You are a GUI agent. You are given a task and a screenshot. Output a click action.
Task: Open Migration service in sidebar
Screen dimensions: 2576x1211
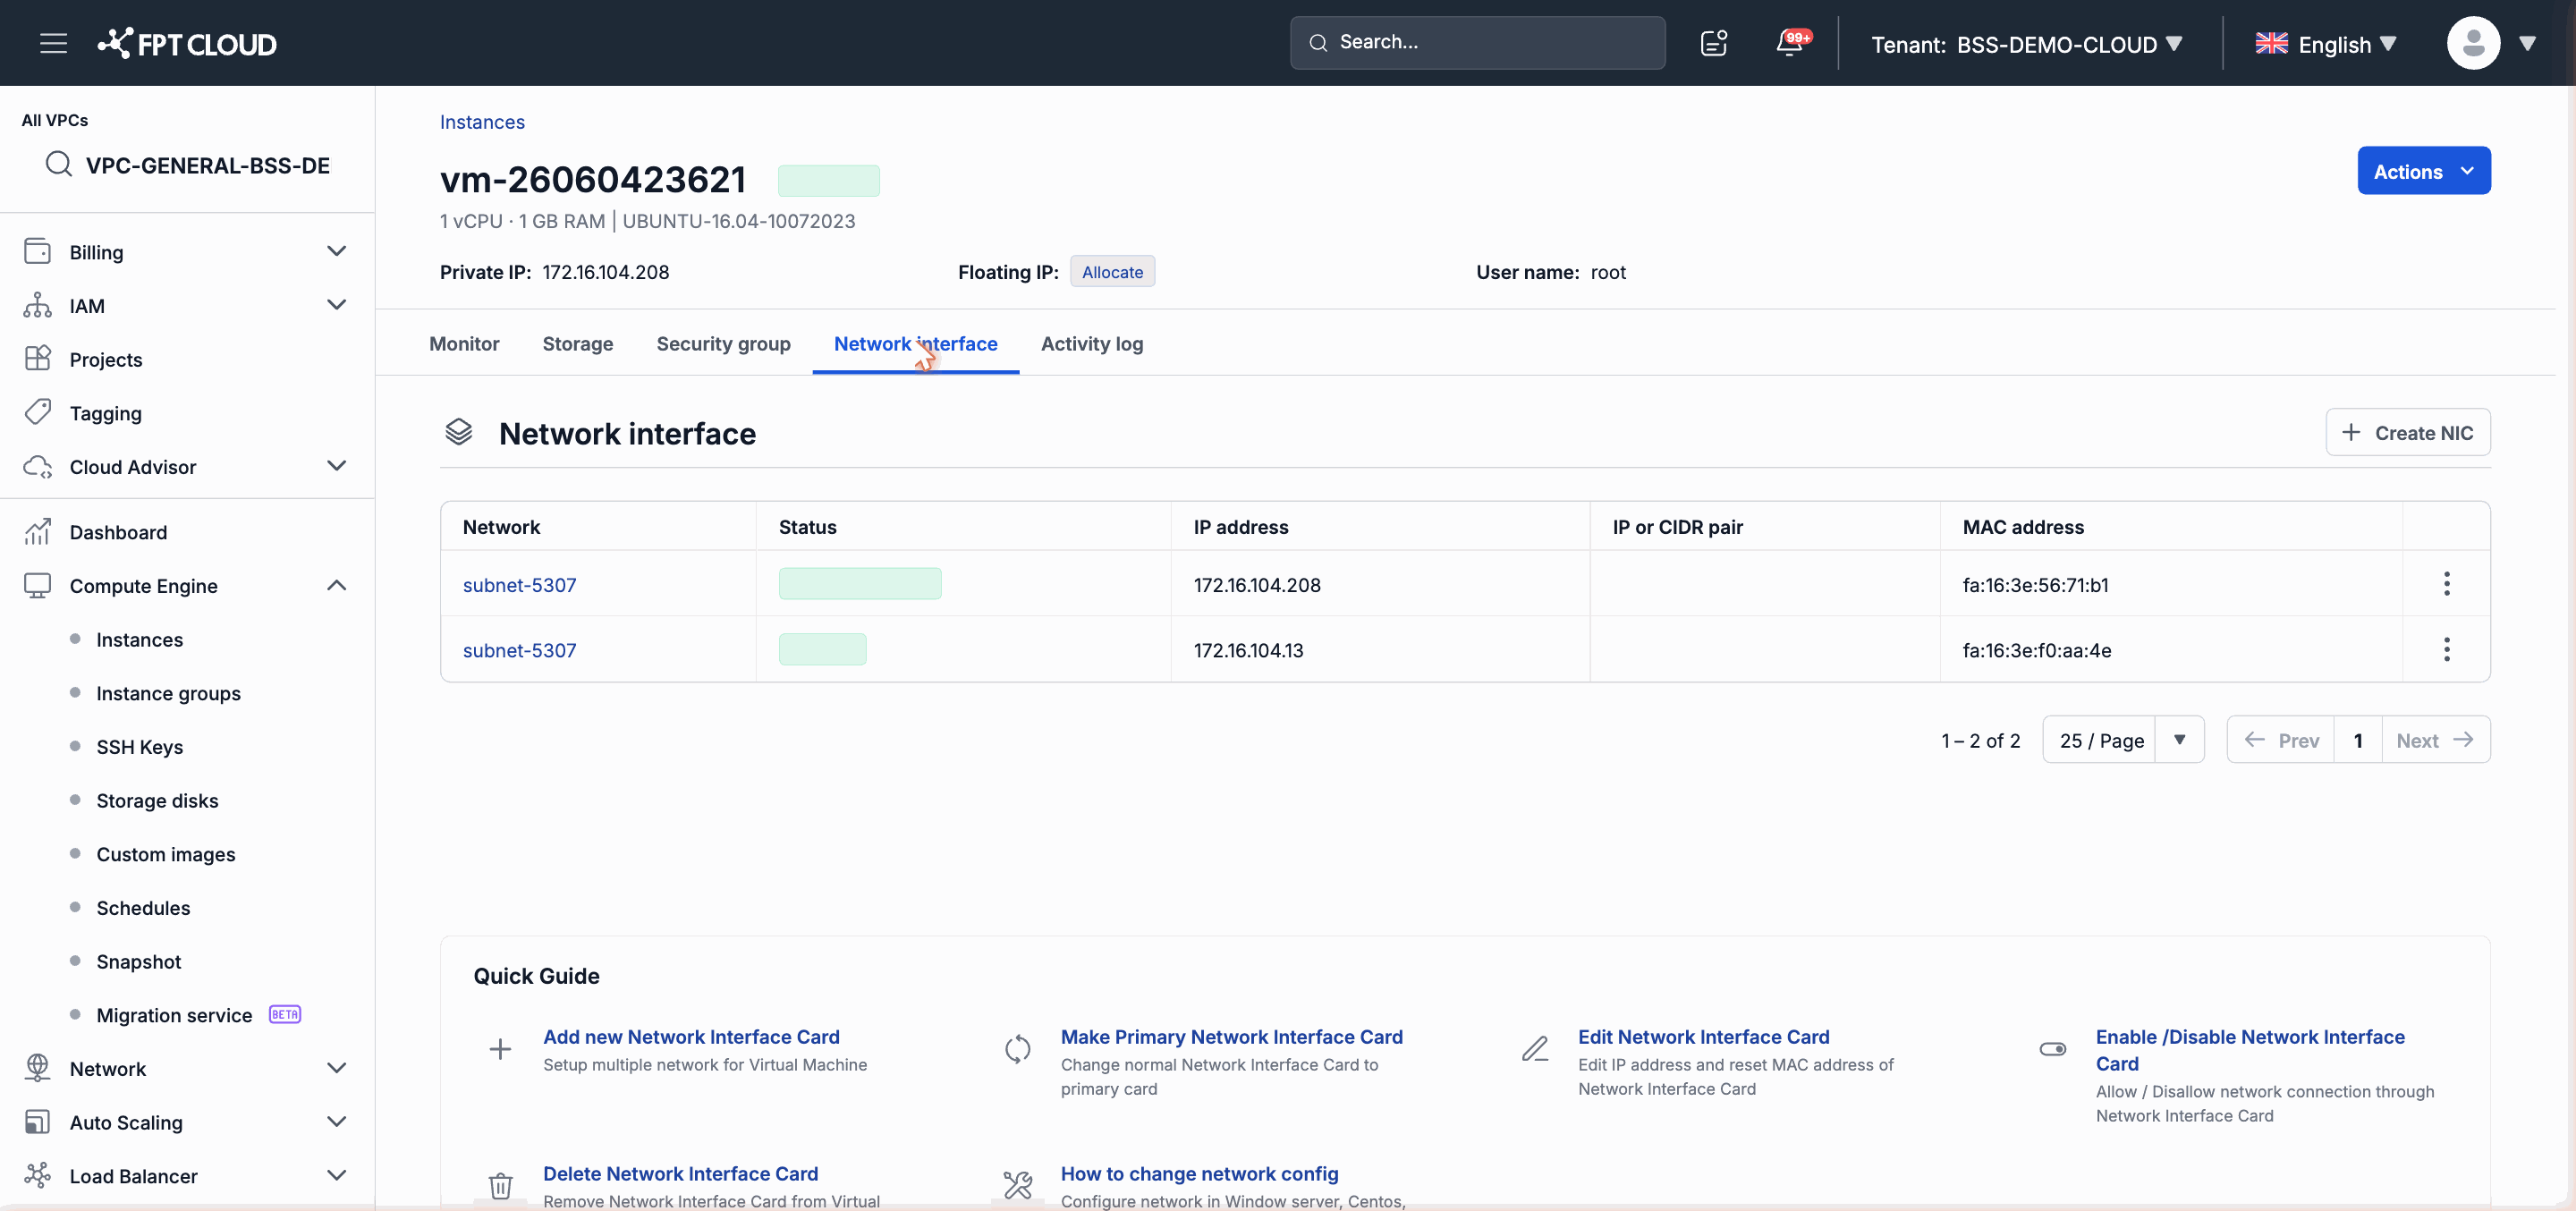(174, 1015)
